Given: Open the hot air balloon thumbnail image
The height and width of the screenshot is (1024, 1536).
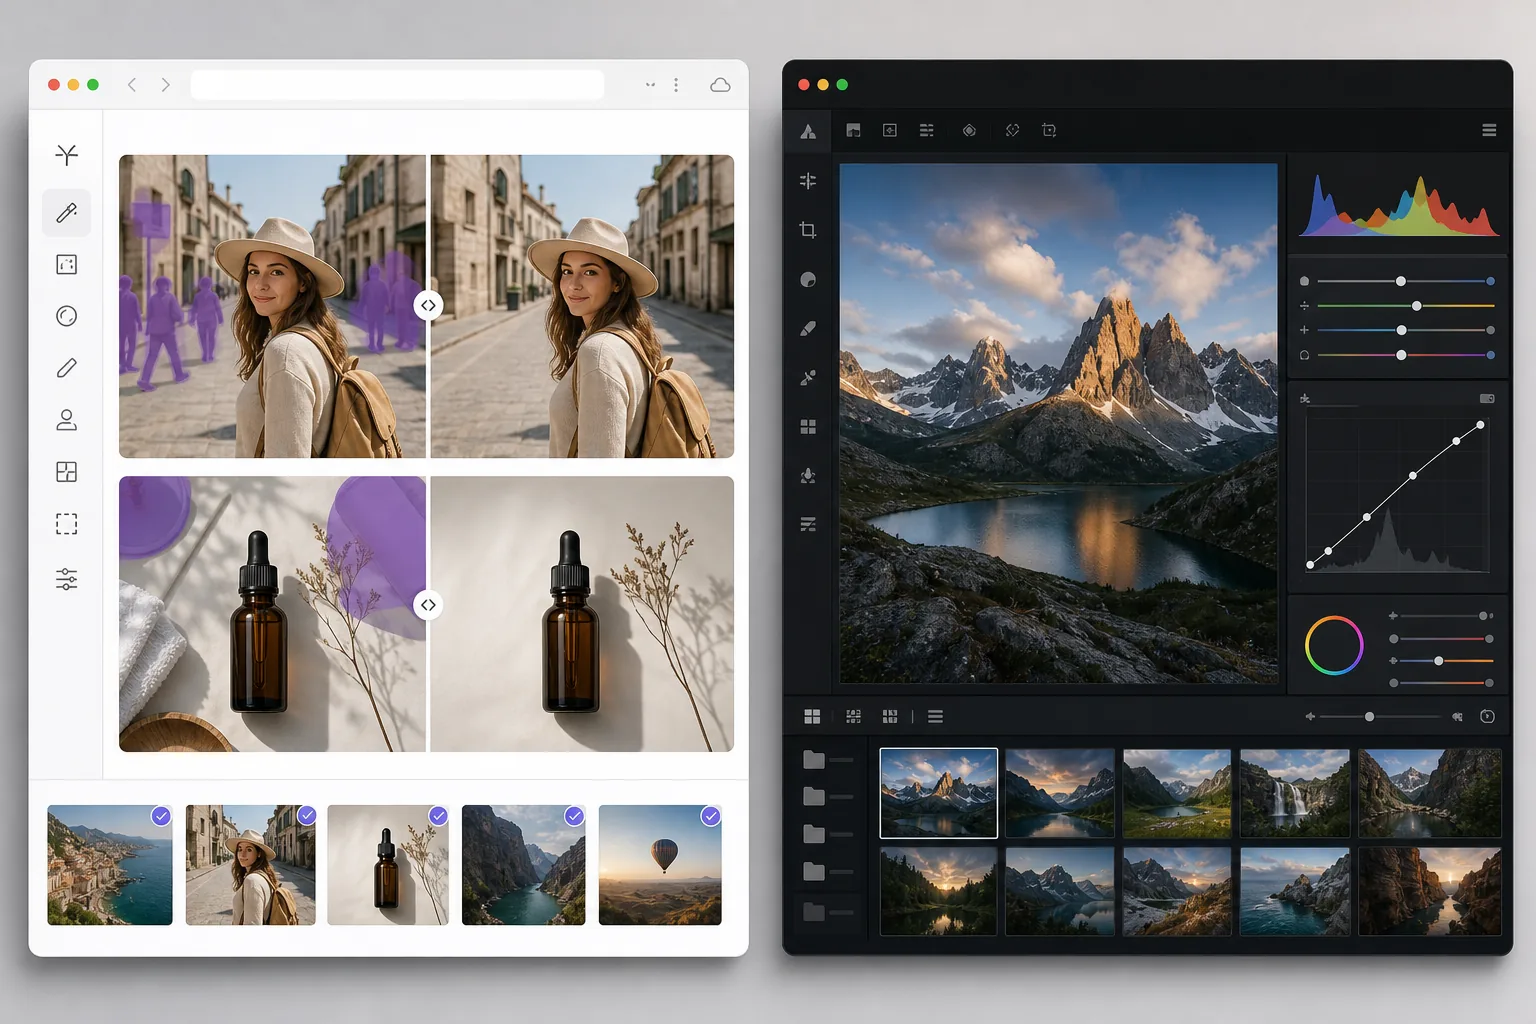Looking at the screenshot, I should (x=660, y=865).
